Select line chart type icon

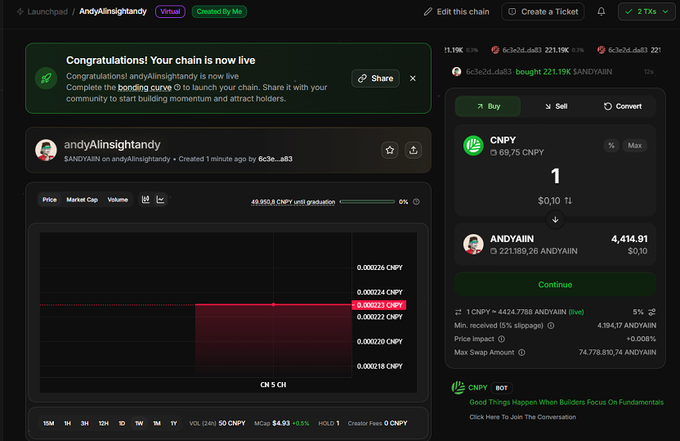[160, 199]
